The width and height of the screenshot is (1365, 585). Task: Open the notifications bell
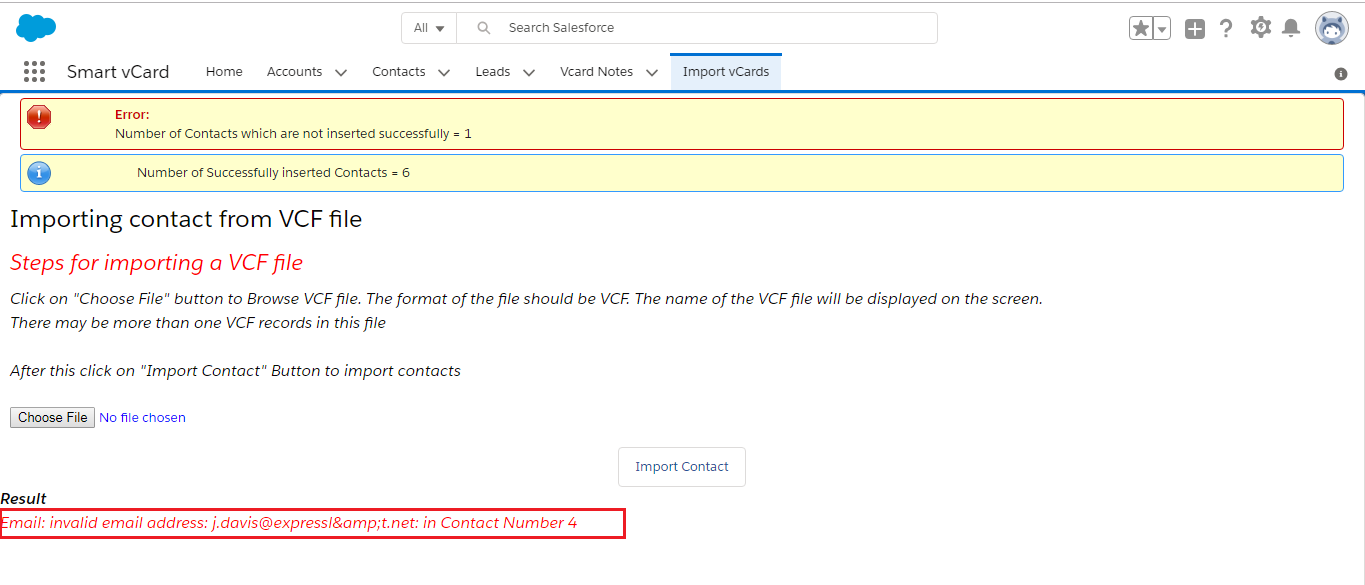tap(1291, 28)
